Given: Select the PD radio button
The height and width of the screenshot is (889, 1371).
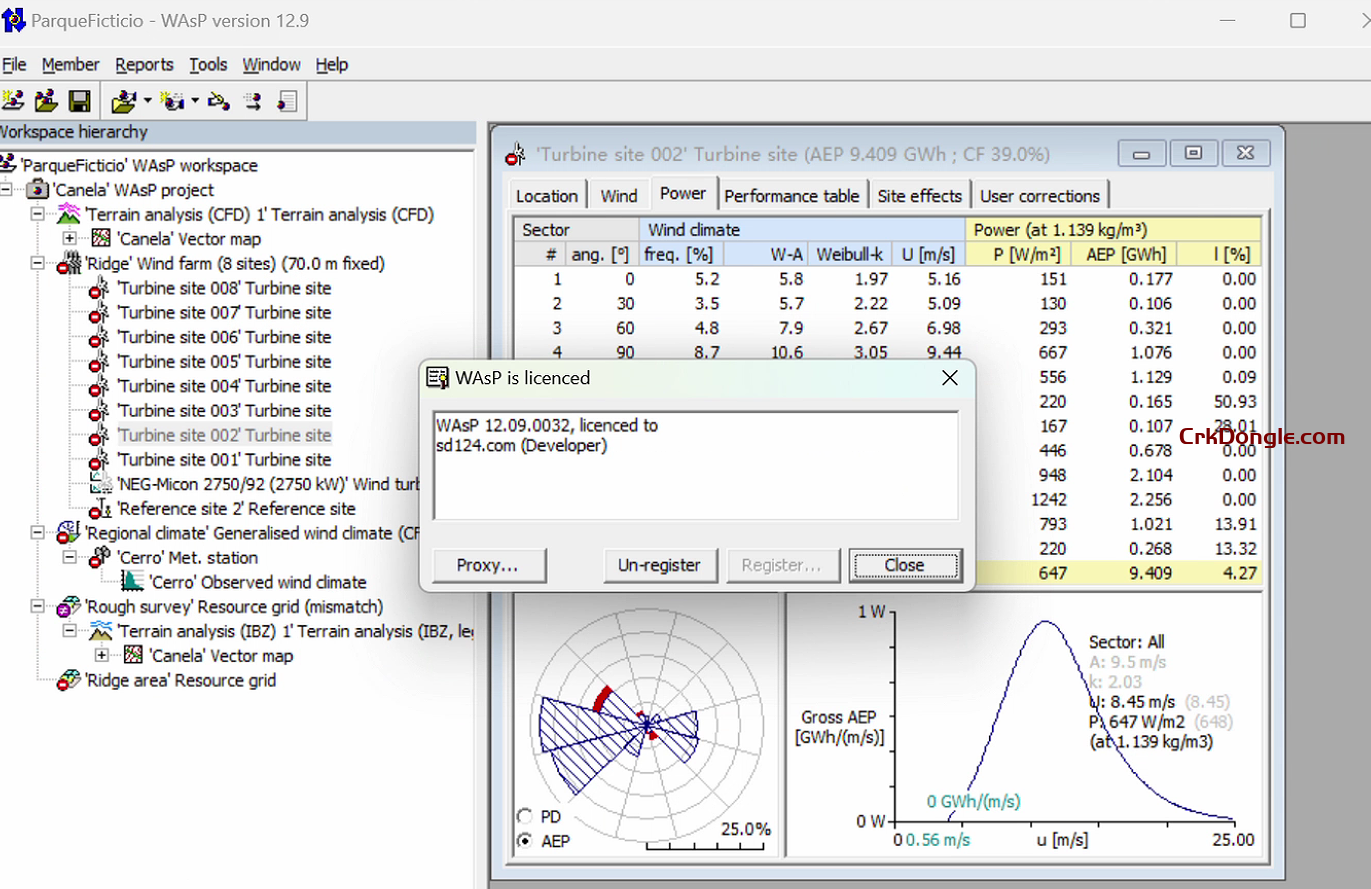Looking at the screenshot, I should [524, 816].
